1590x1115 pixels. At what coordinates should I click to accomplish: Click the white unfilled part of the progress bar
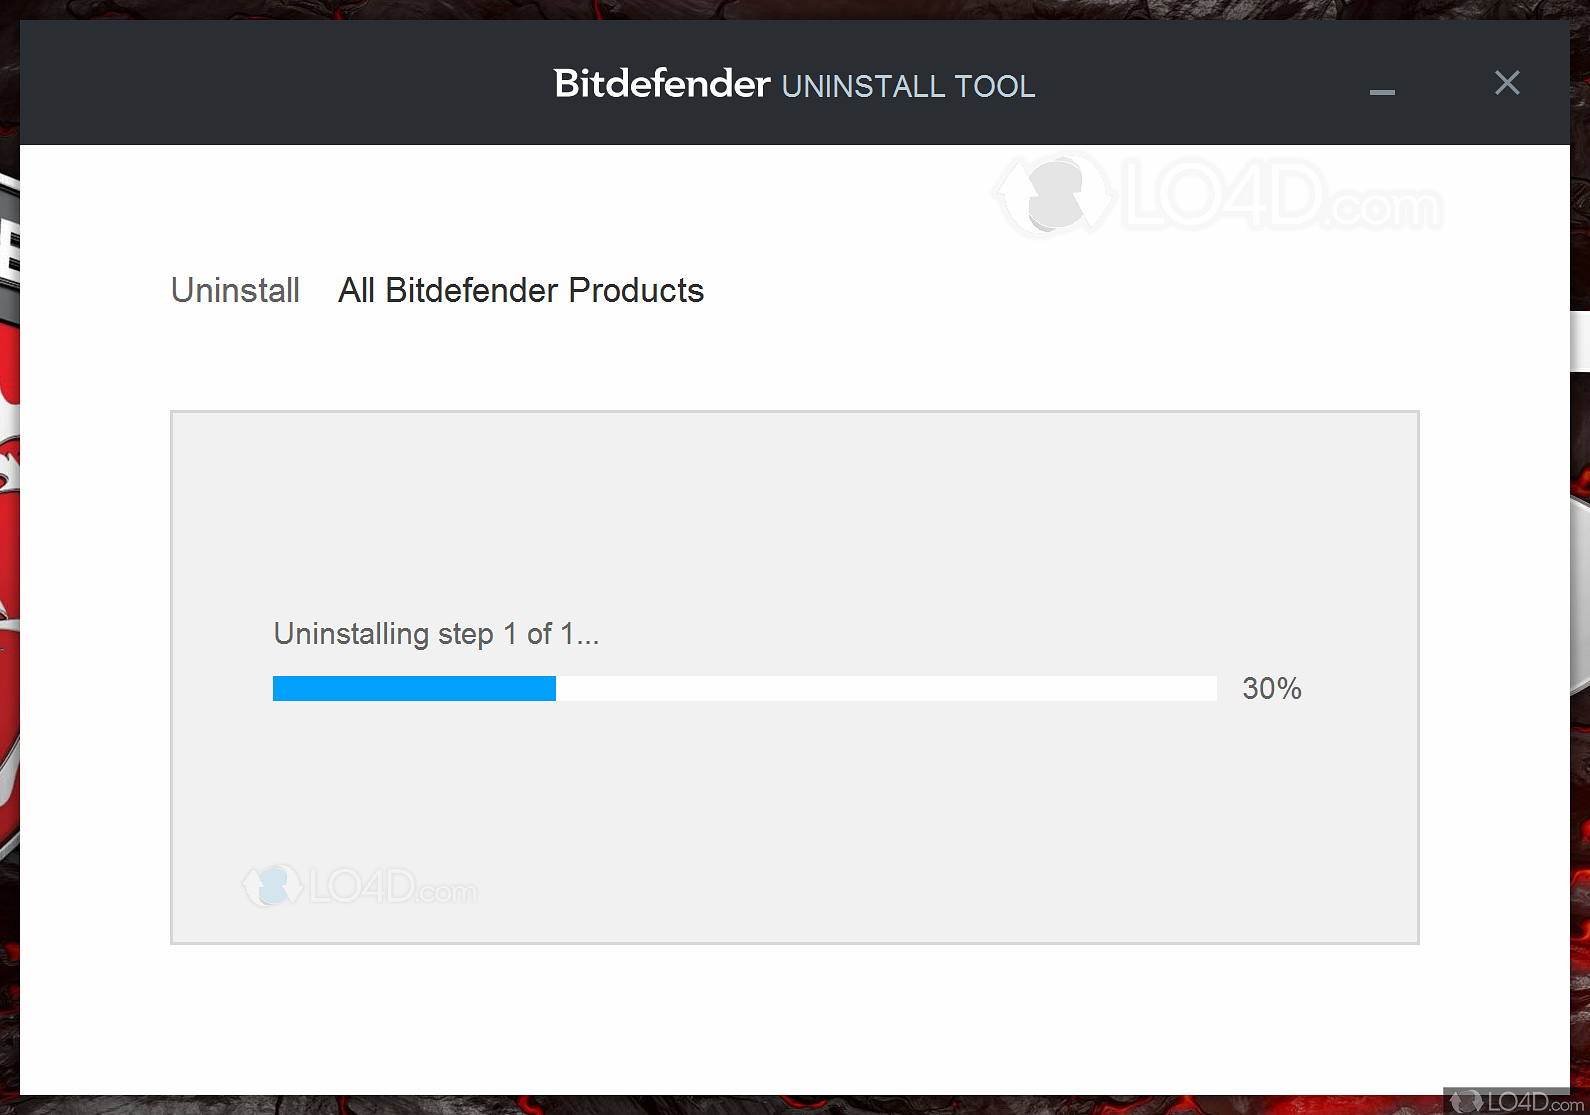coord(885,688)
